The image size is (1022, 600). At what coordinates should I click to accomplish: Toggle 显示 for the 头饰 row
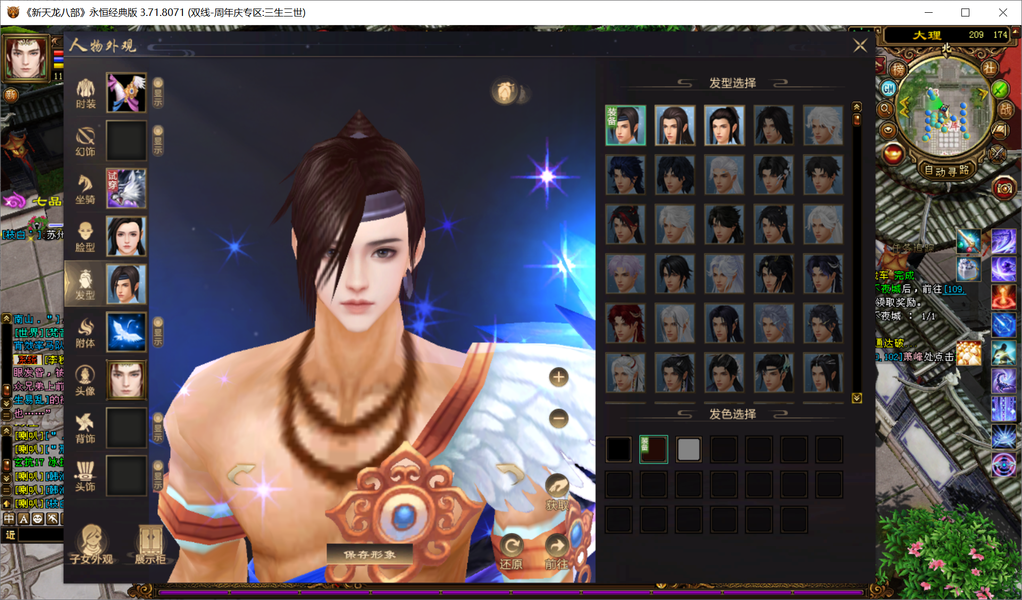pyautogui.click(x=158, y=476)
